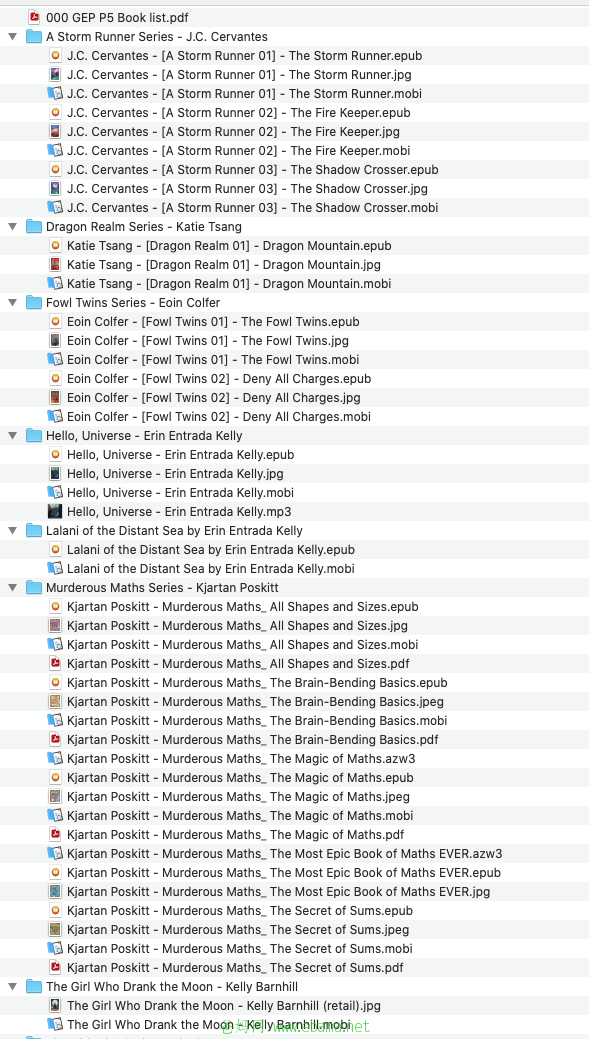
Task: Click the folder icon of Murderous Maths Series
Action: [x=34, y=588]
